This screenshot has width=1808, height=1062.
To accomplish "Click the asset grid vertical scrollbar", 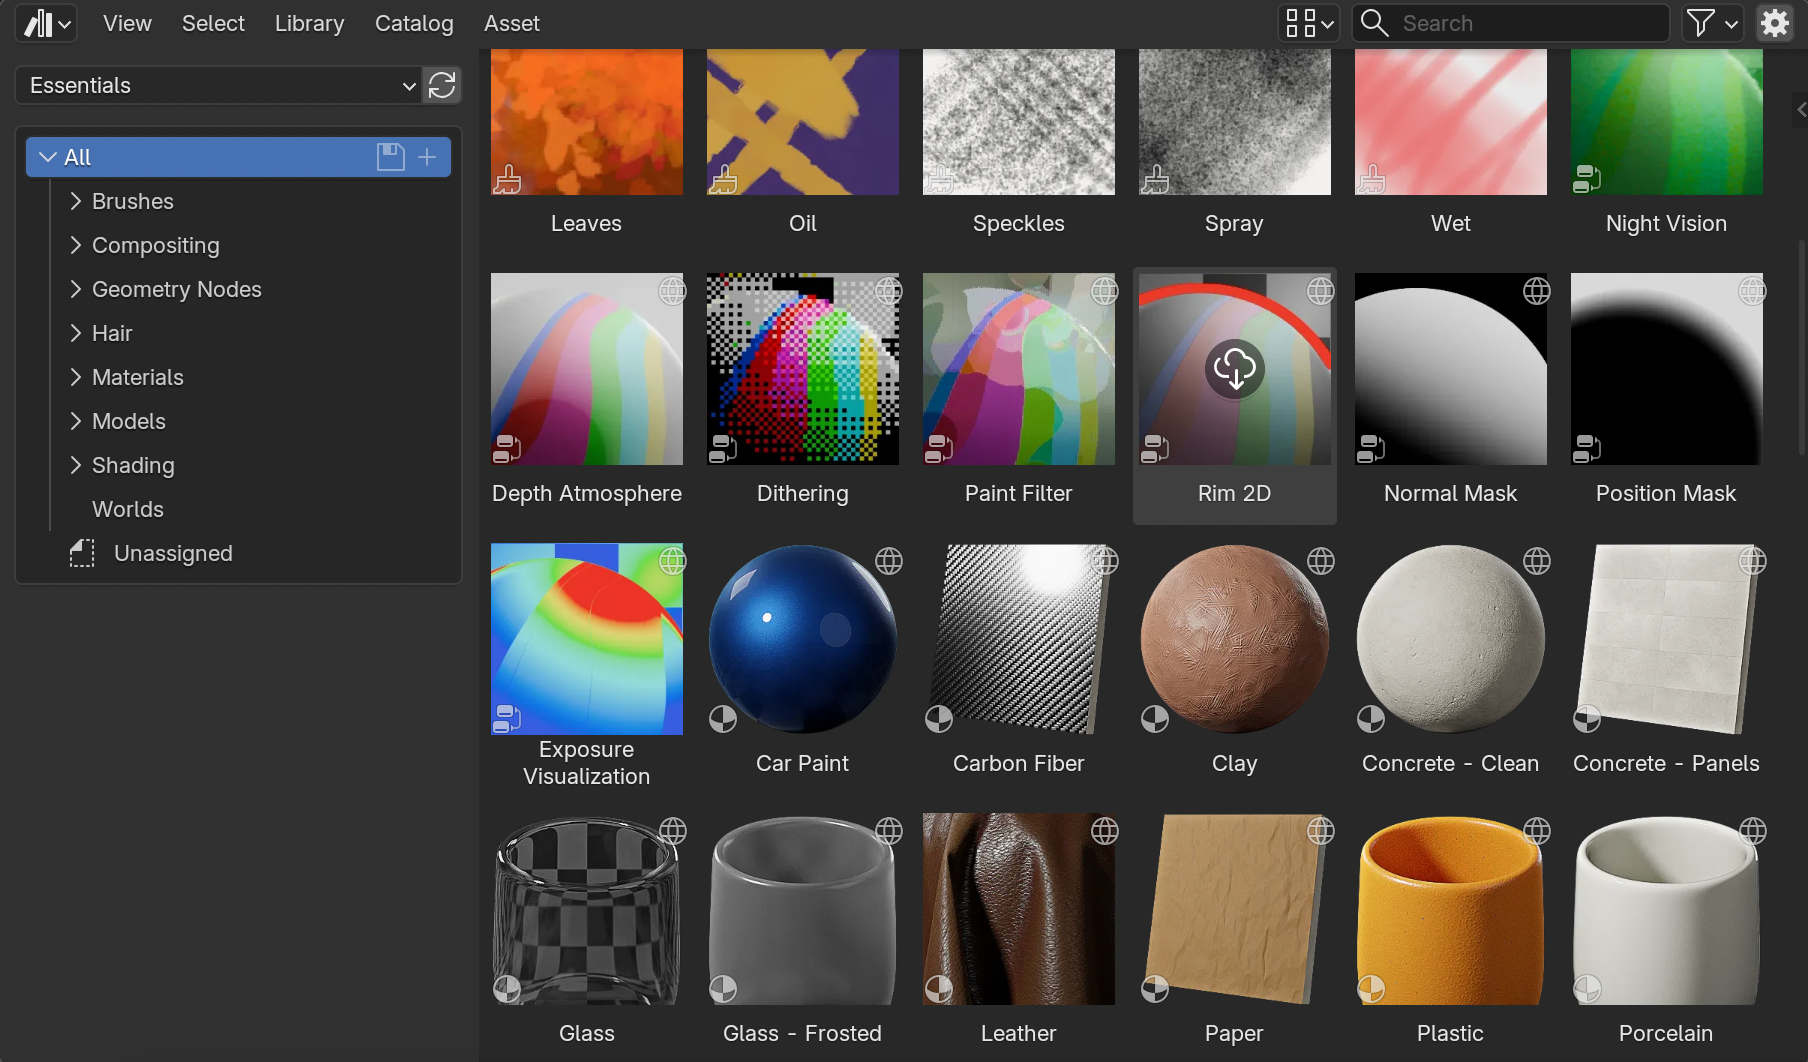I will pos(1802,347).
